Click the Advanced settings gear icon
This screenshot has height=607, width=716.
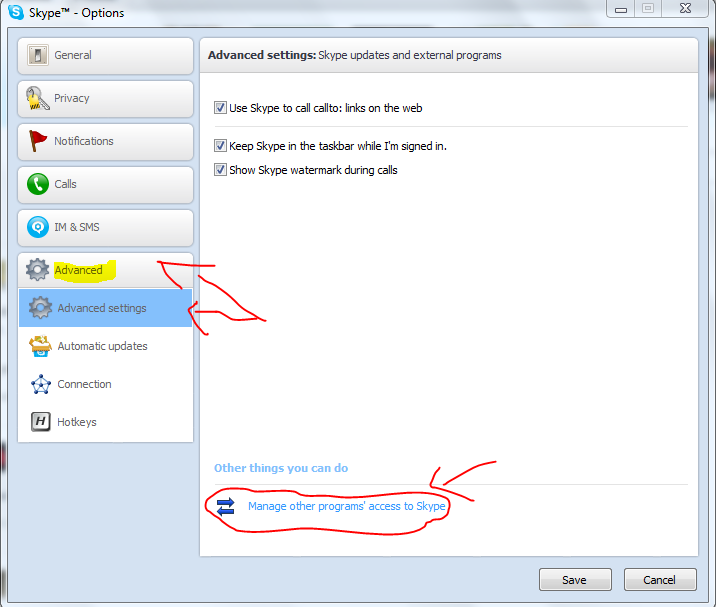(40, 308)
